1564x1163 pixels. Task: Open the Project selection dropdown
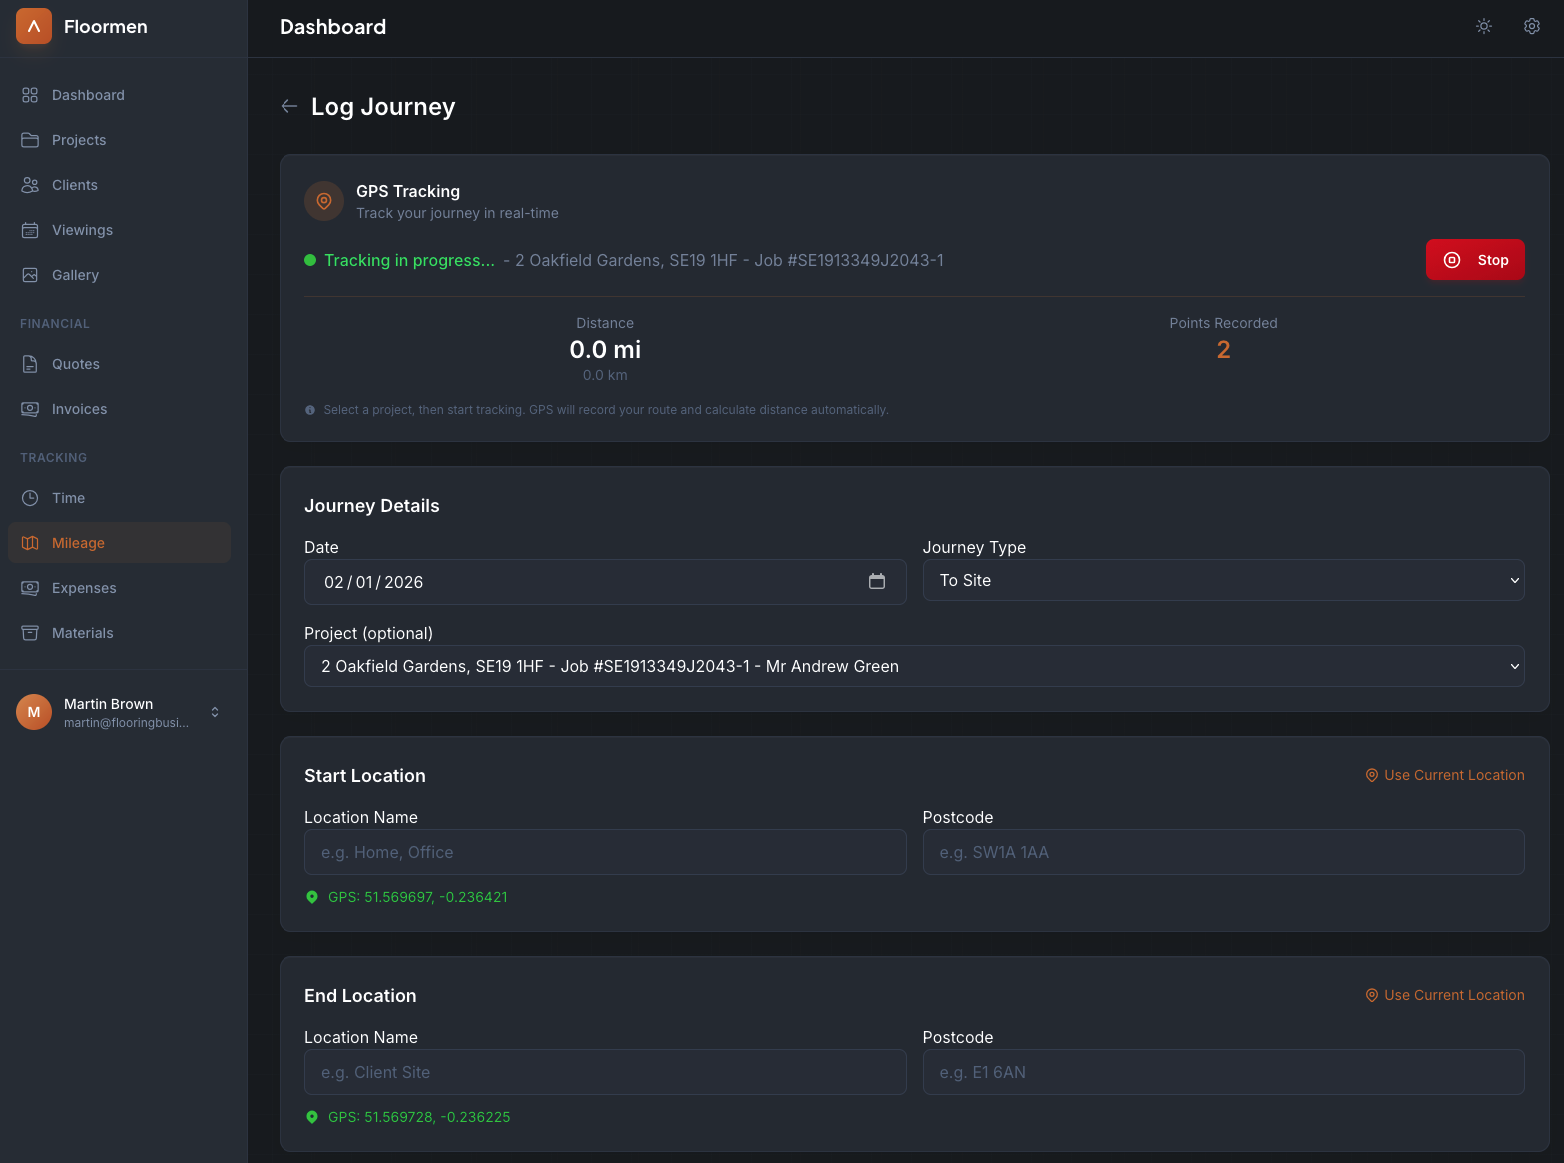tap(913, 666)
